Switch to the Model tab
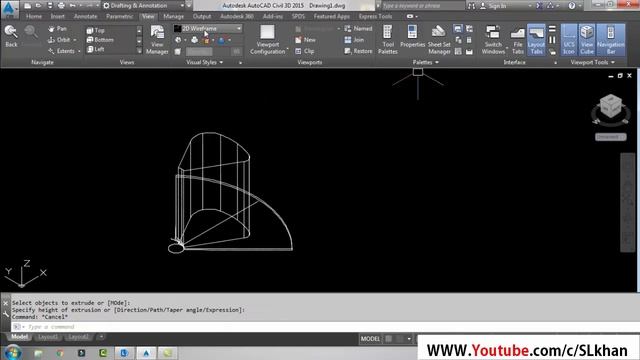640x360 pixels. coord(19,337)
